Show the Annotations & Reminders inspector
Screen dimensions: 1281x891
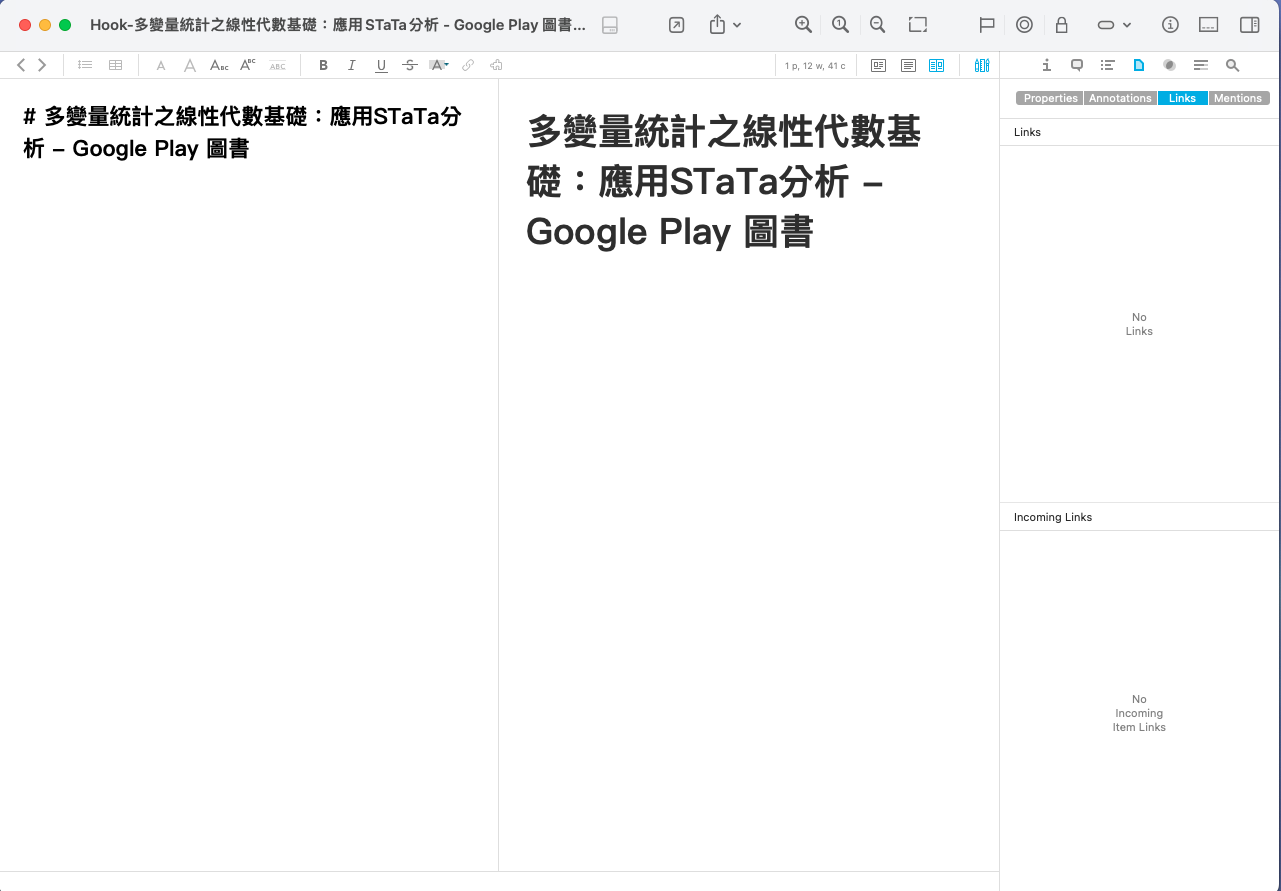click(x=1077, y=65)
